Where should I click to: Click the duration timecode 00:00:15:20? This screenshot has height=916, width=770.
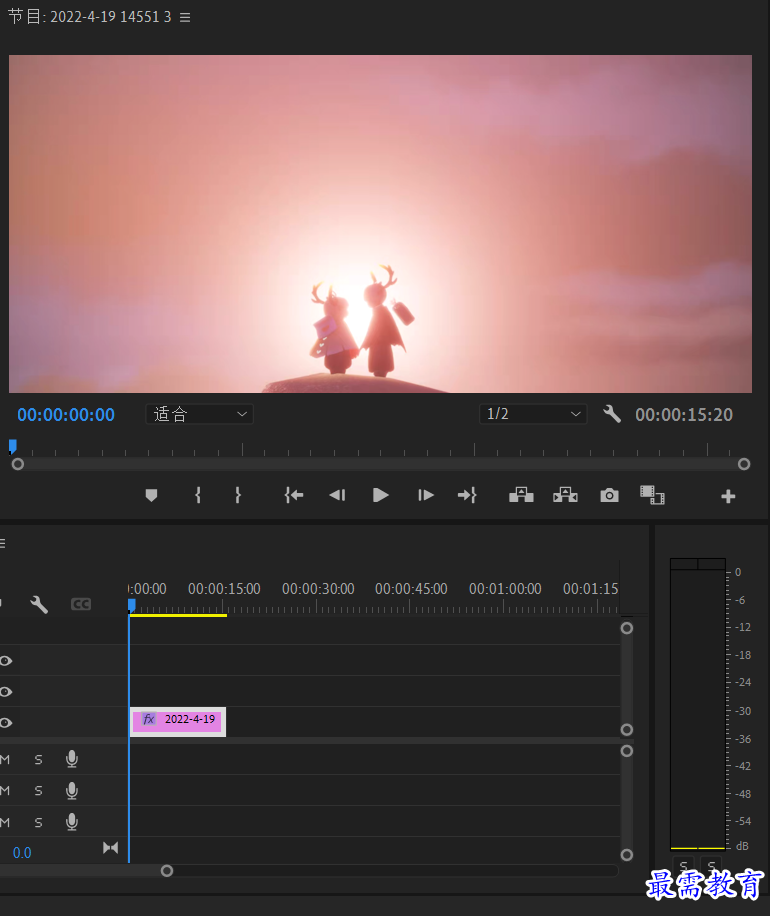pos(684,415)
